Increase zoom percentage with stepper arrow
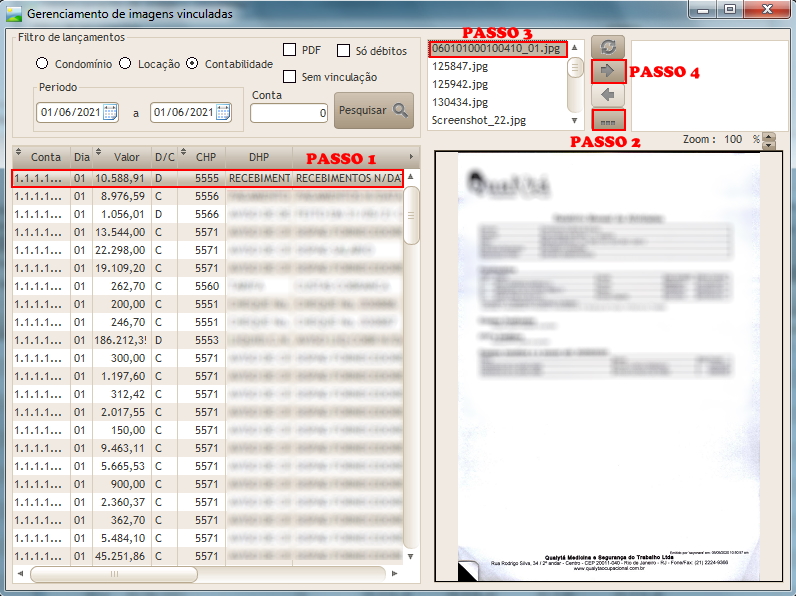Viewport: 796px width, 596px height. click(x=768, y=135)
